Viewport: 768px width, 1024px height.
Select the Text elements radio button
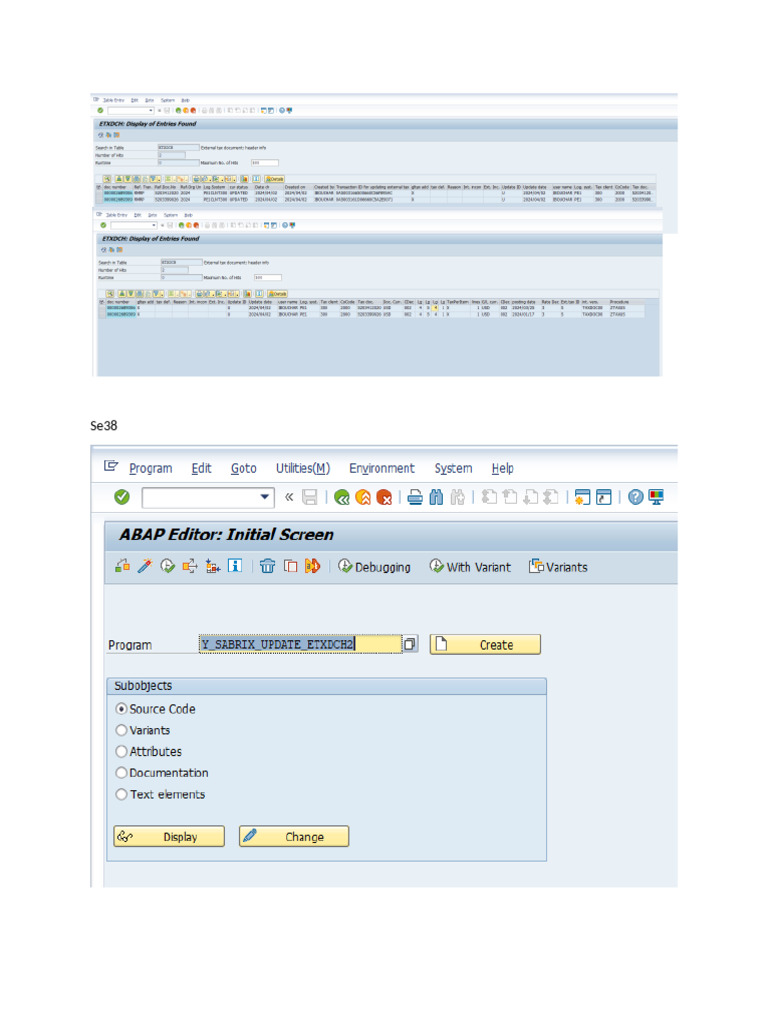121,794
